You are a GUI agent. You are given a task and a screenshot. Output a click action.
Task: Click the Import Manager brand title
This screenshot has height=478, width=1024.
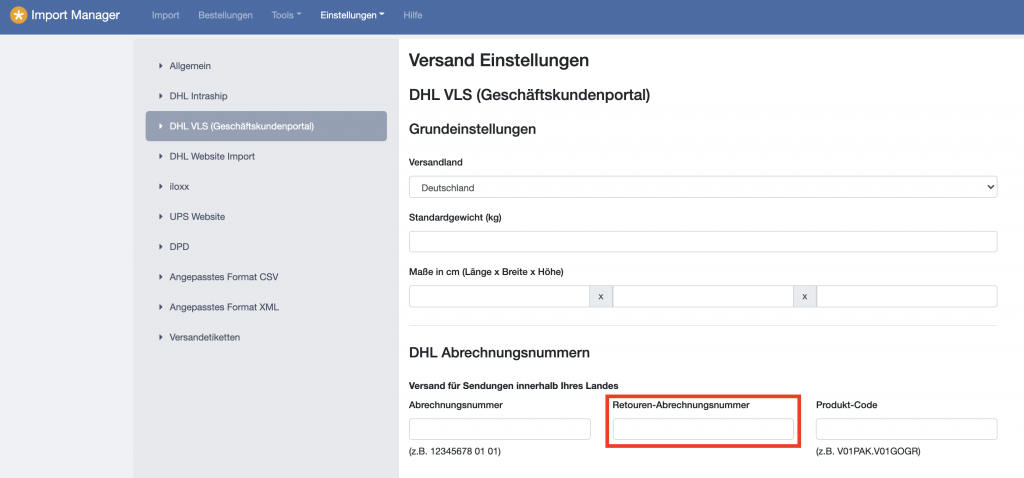pyautogui.click(x=76, y=15)
